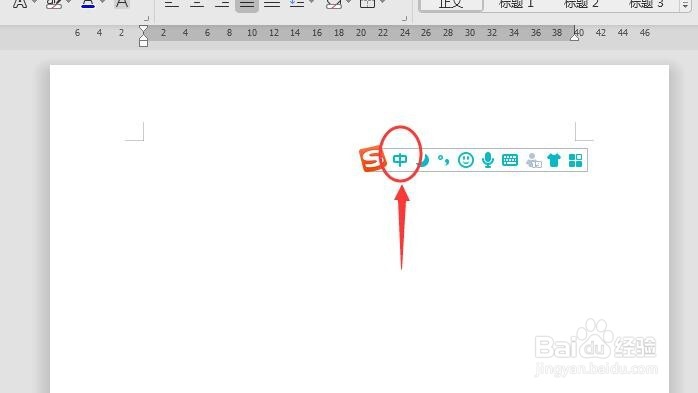Switch Chinese/English mode via the 中 icon
Viewport: 698px width, 393px height.
(400, 160)
